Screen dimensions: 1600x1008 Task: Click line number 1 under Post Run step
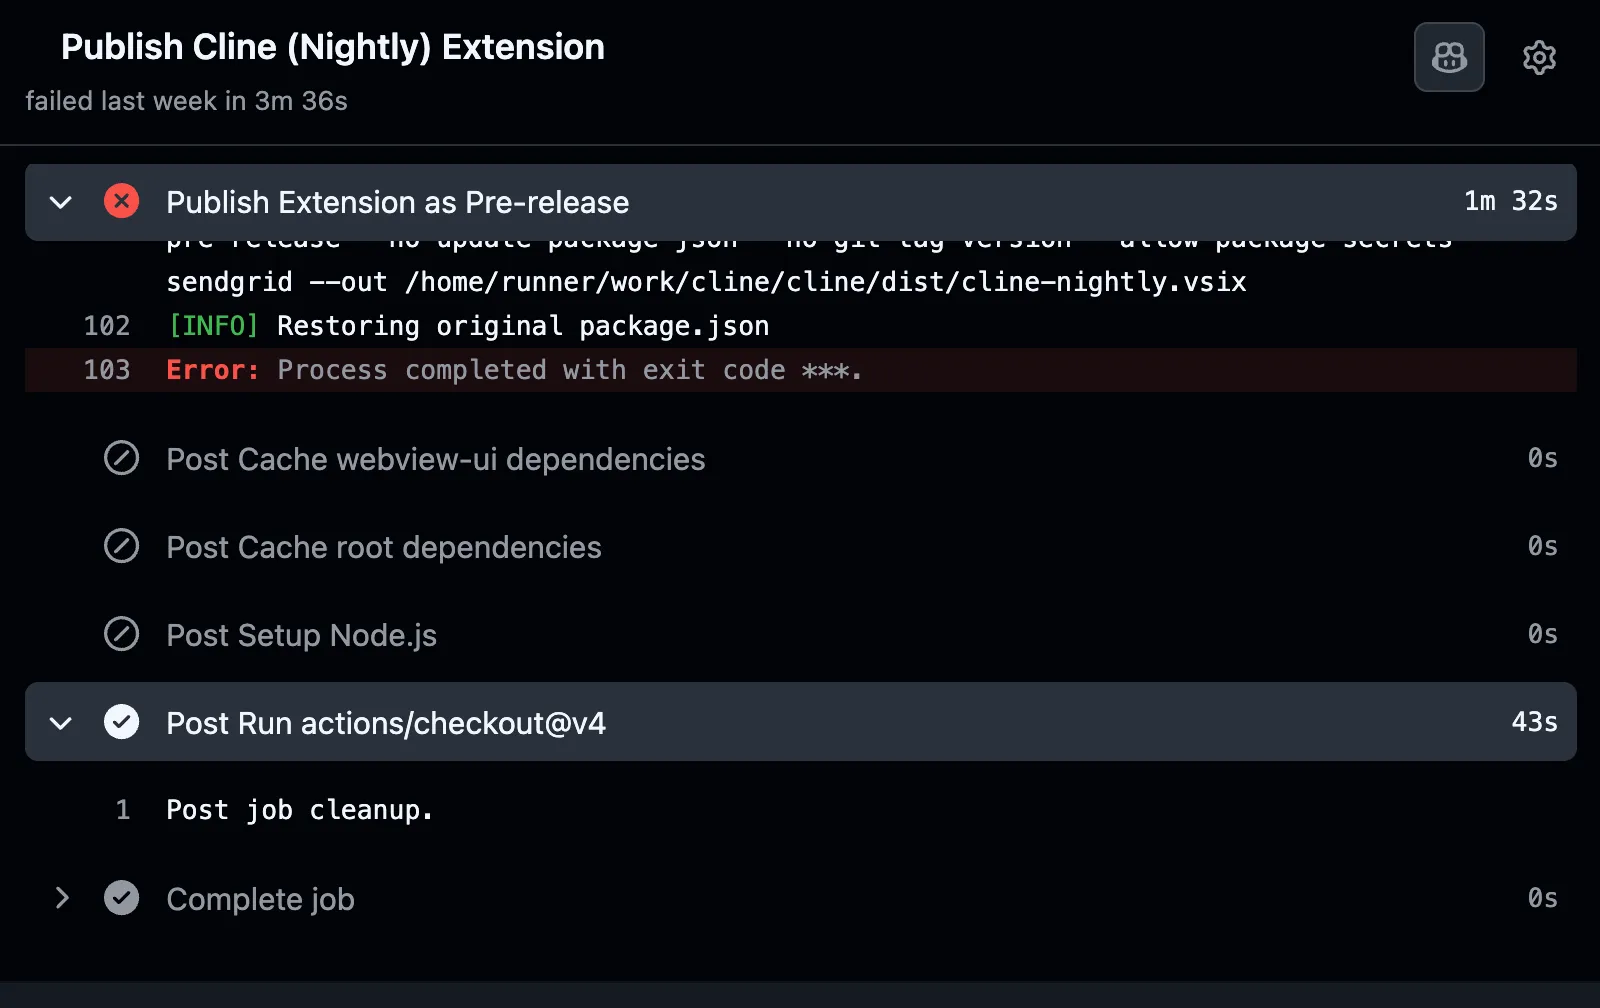coord(122,809)
